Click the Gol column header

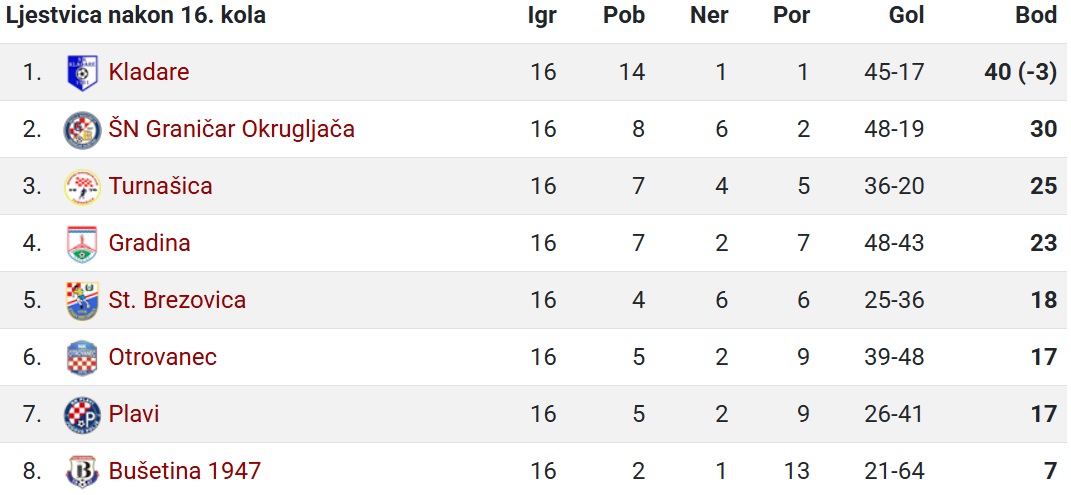[x=906, y=16]
